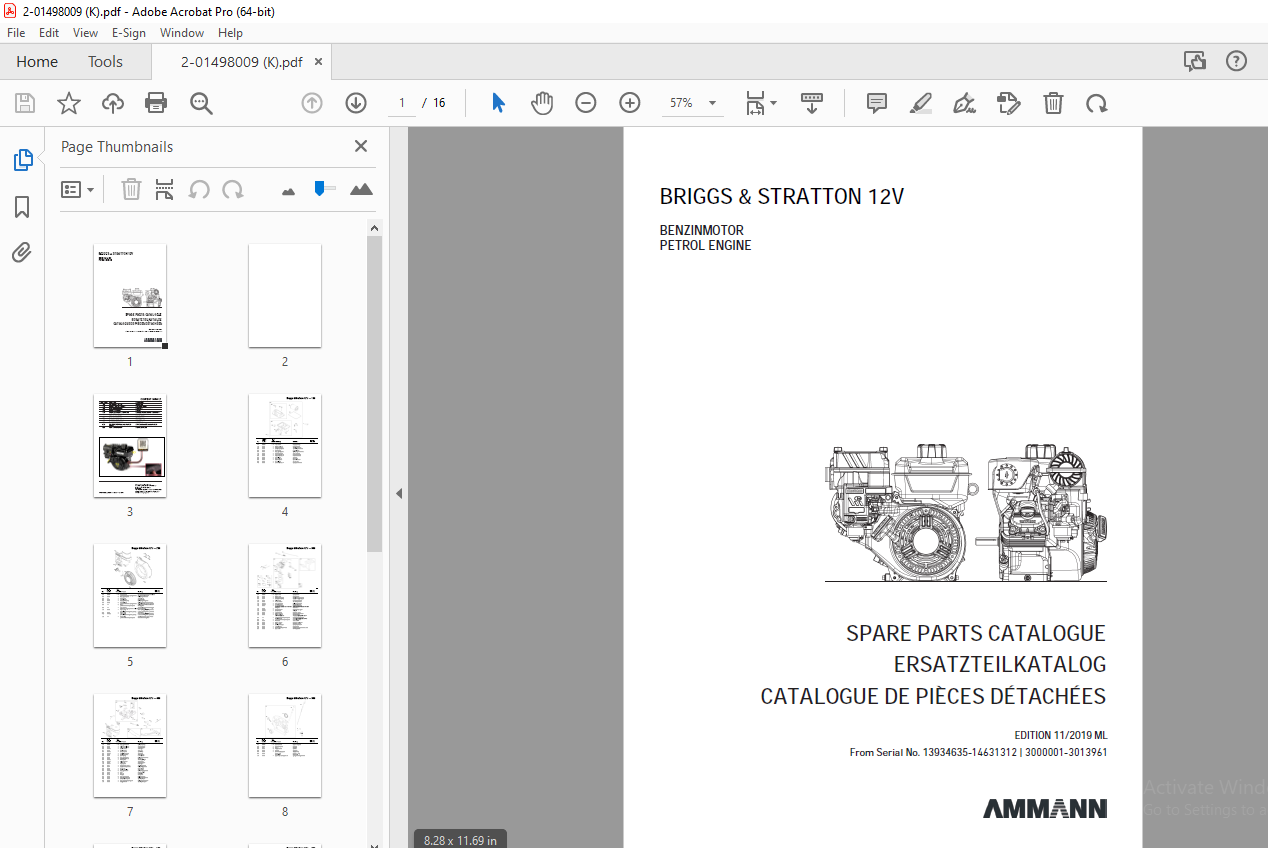The width and height of the screenshot is (1268, 848).
Task: Select page 1 thumbnail
Action: pos(130,296)
